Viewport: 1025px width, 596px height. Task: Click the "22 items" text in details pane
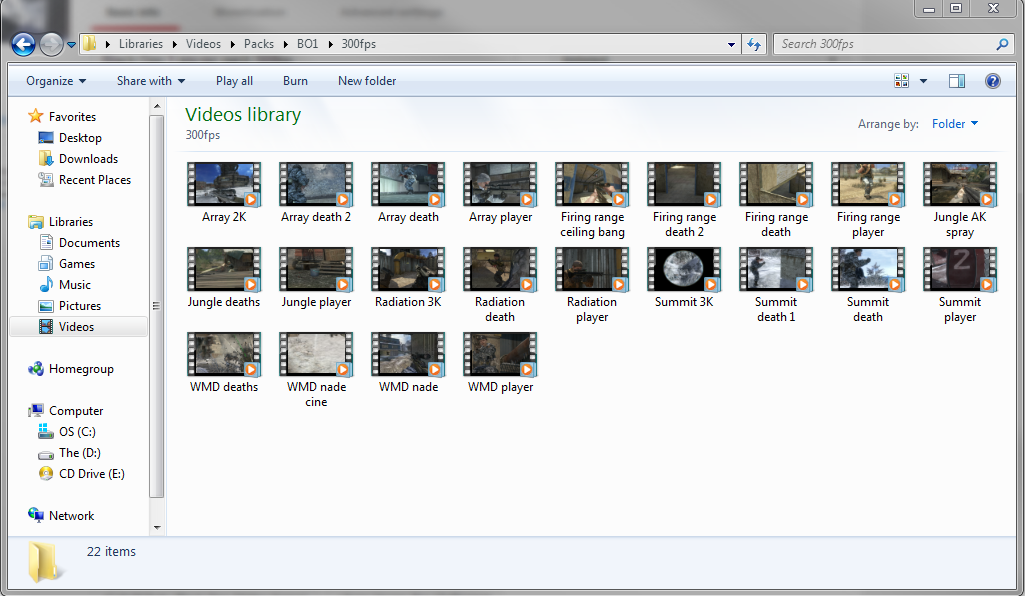[111, 552]
